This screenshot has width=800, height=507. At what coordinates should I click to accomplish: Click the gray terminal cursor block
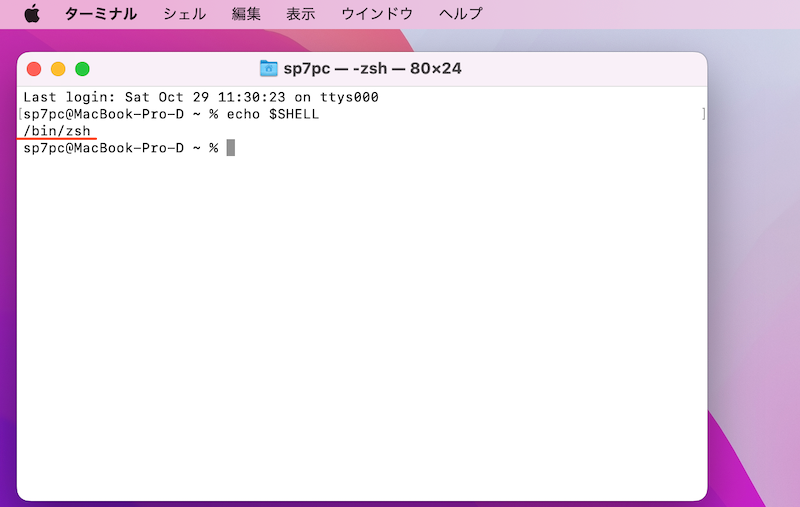[x=231, y=148]
